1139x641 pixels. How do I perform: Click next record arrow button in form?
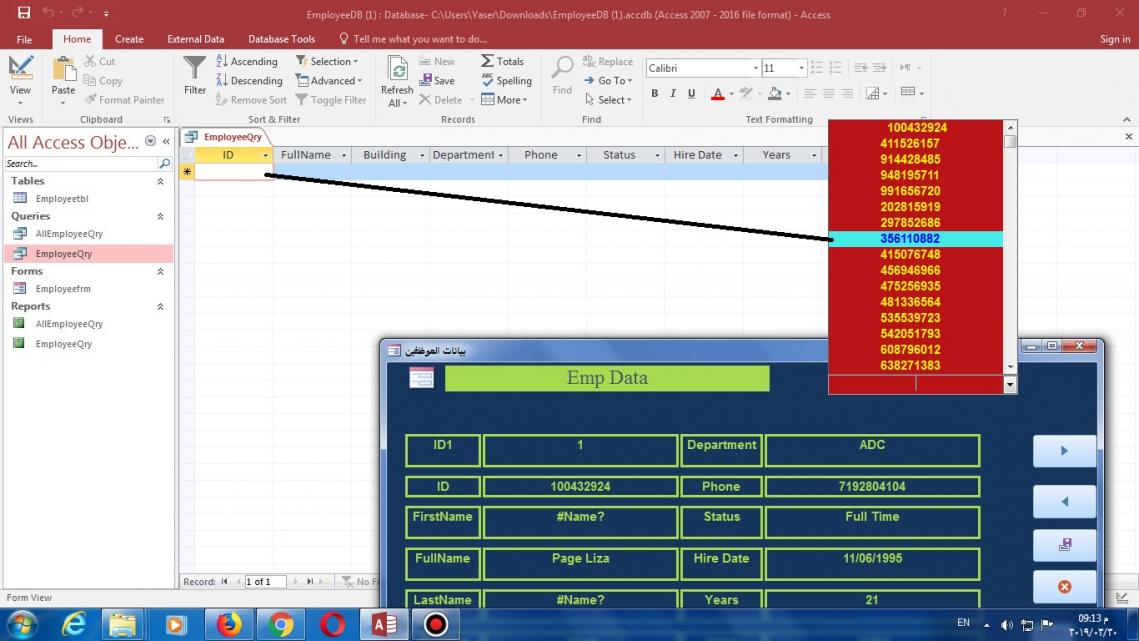[1064, 451]
